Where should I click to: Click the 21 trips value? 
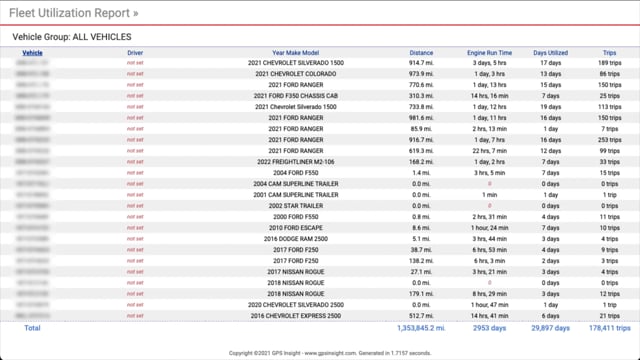point(609,316)
